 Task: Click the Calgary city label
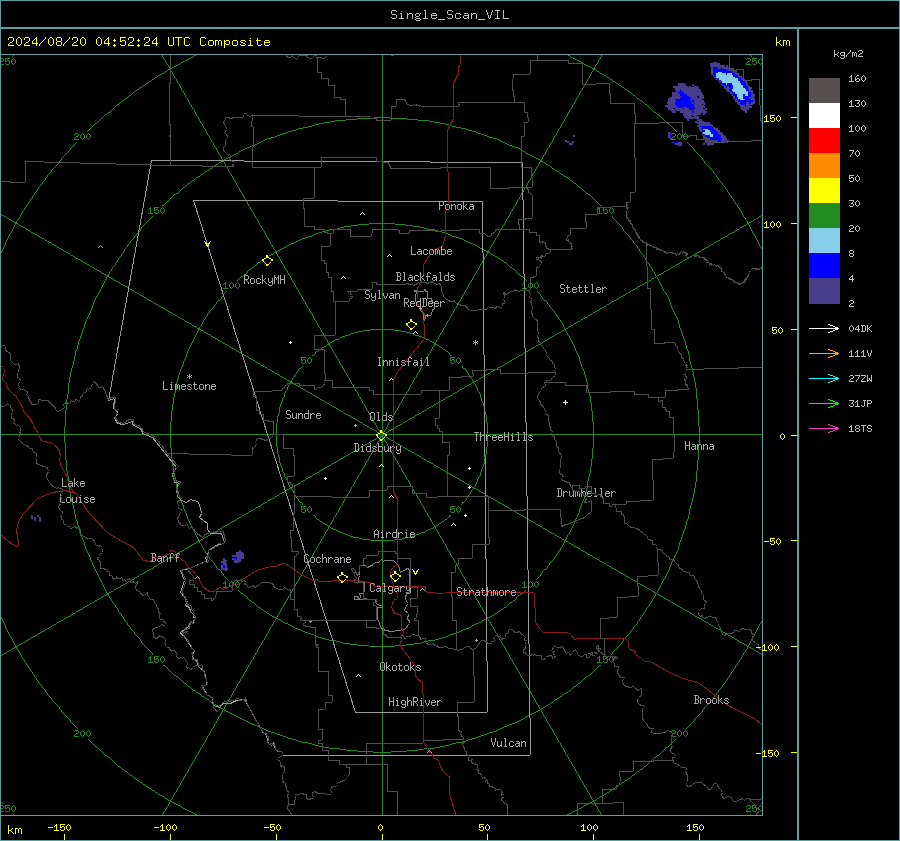pos(390,588)
